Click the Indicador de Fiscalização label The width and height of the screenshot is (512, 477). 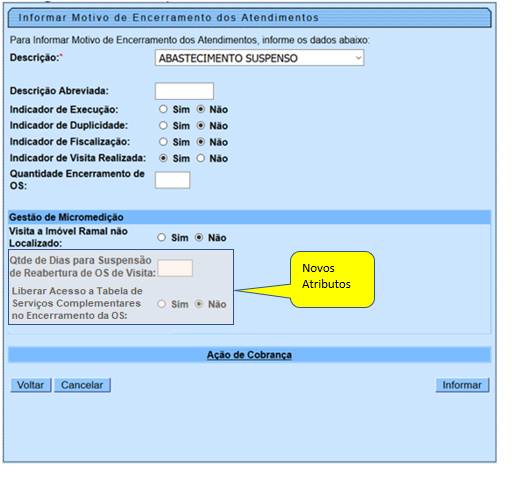point(70,142)
